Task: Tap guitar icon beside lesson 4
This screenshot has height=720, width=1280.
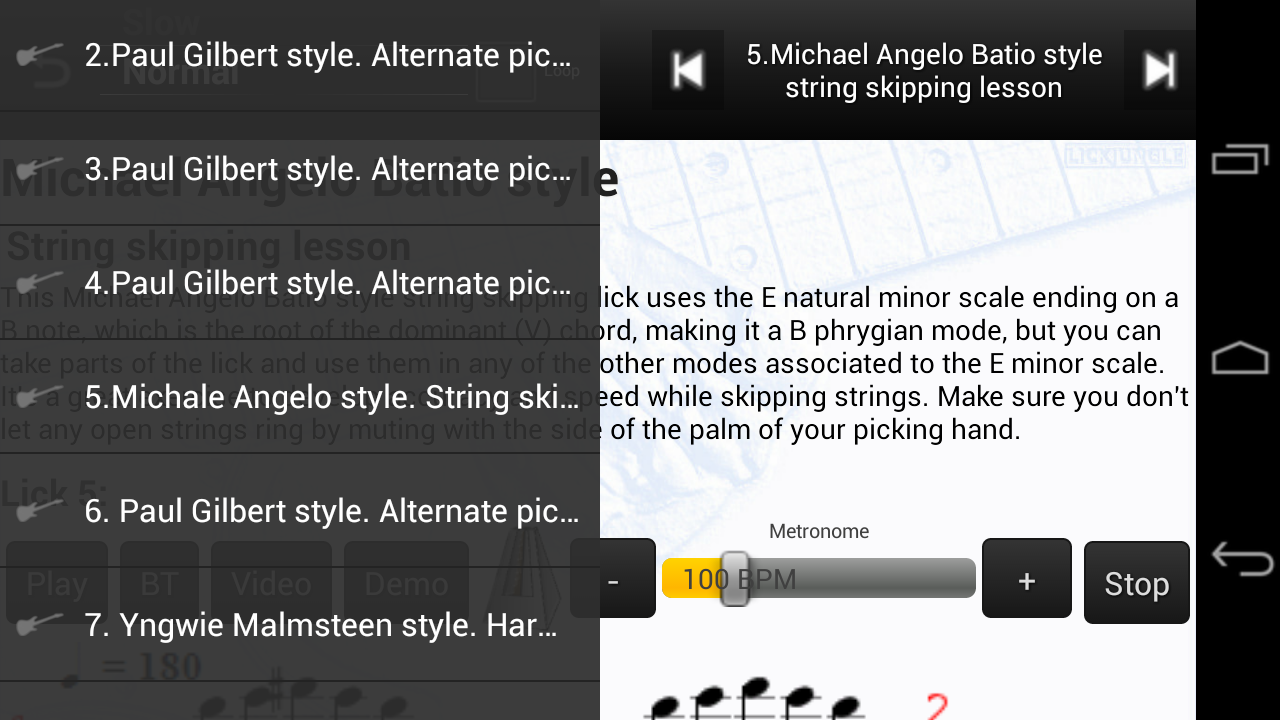Action: (40, 283)
